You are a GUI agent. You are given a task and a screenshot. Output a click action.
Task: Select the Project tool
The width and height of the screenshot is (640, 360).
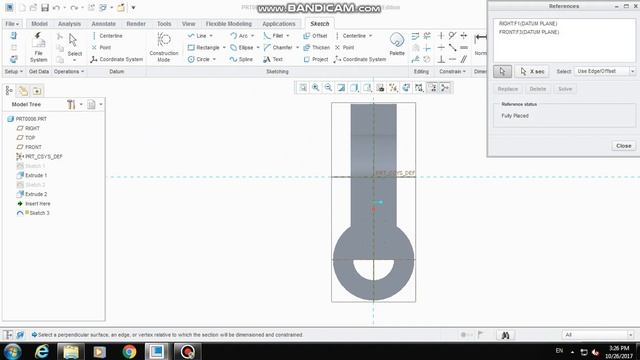[316, 59]
